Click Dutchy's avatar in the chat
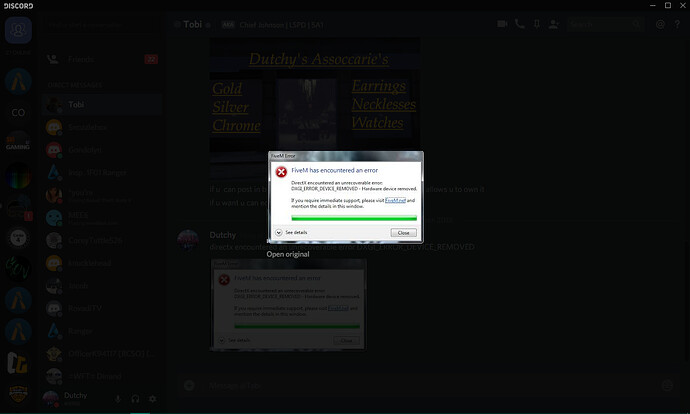Screen dimensions: 690x414 click(x=187, y=240)
